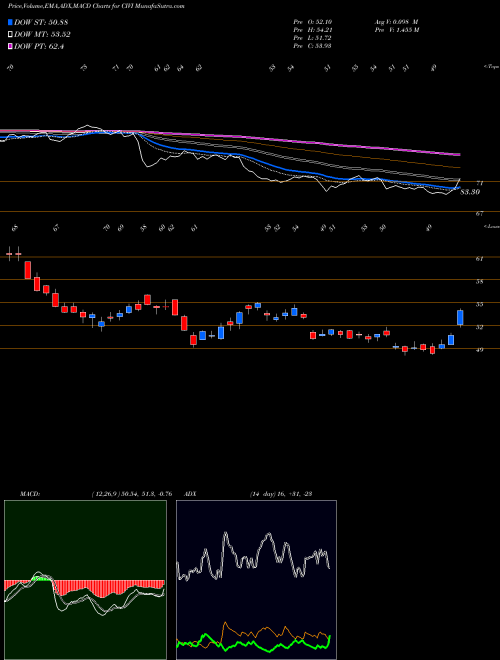Click the 58 axis label on candlestick chart

pyautogui.click(x=479, y=281)
